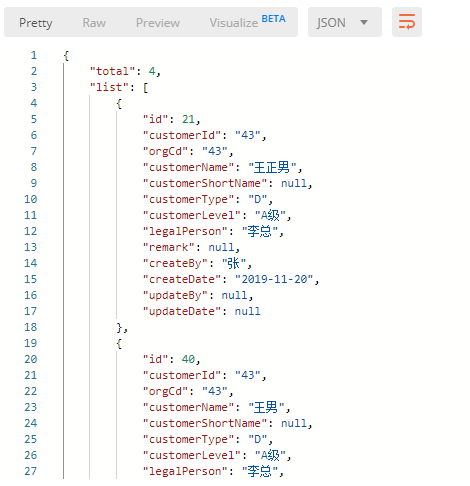Click the "total" key on line 2
The image size is (470, 486).
click(x=112, y=71)
